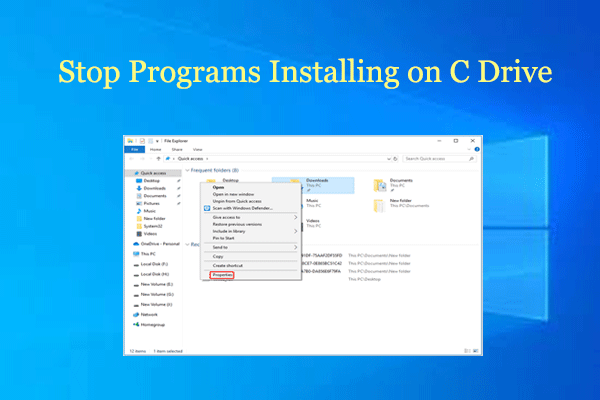
Task: Click the Up arrow navigation button
Action: tap(158, 158)
